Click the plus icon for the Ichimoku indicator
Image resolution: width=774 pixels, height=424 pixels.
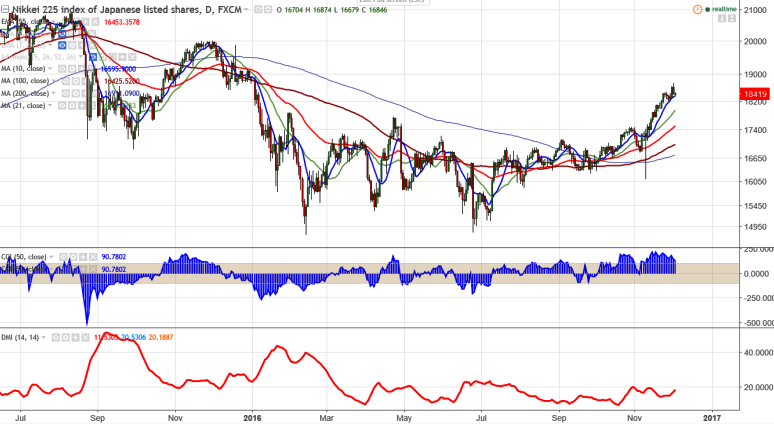122,57
